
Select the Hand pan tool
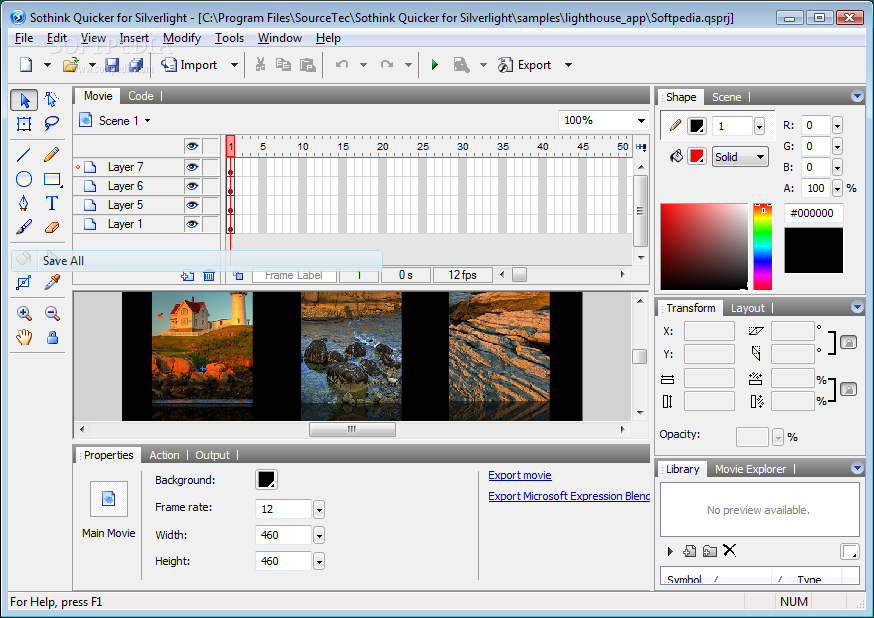[24, 337]
